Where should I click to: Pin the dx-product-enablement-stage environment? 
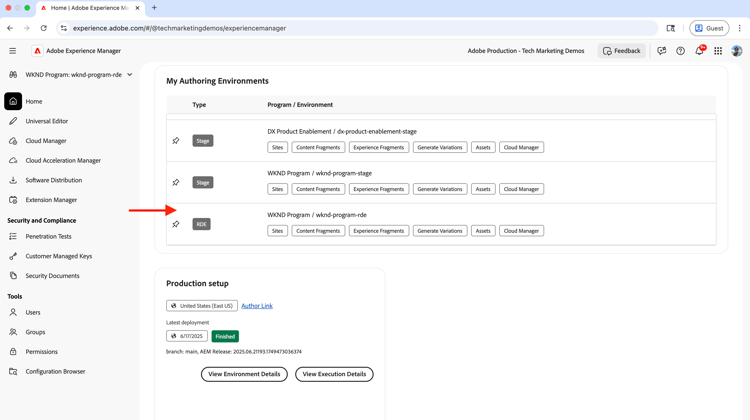tap(176, 141)
